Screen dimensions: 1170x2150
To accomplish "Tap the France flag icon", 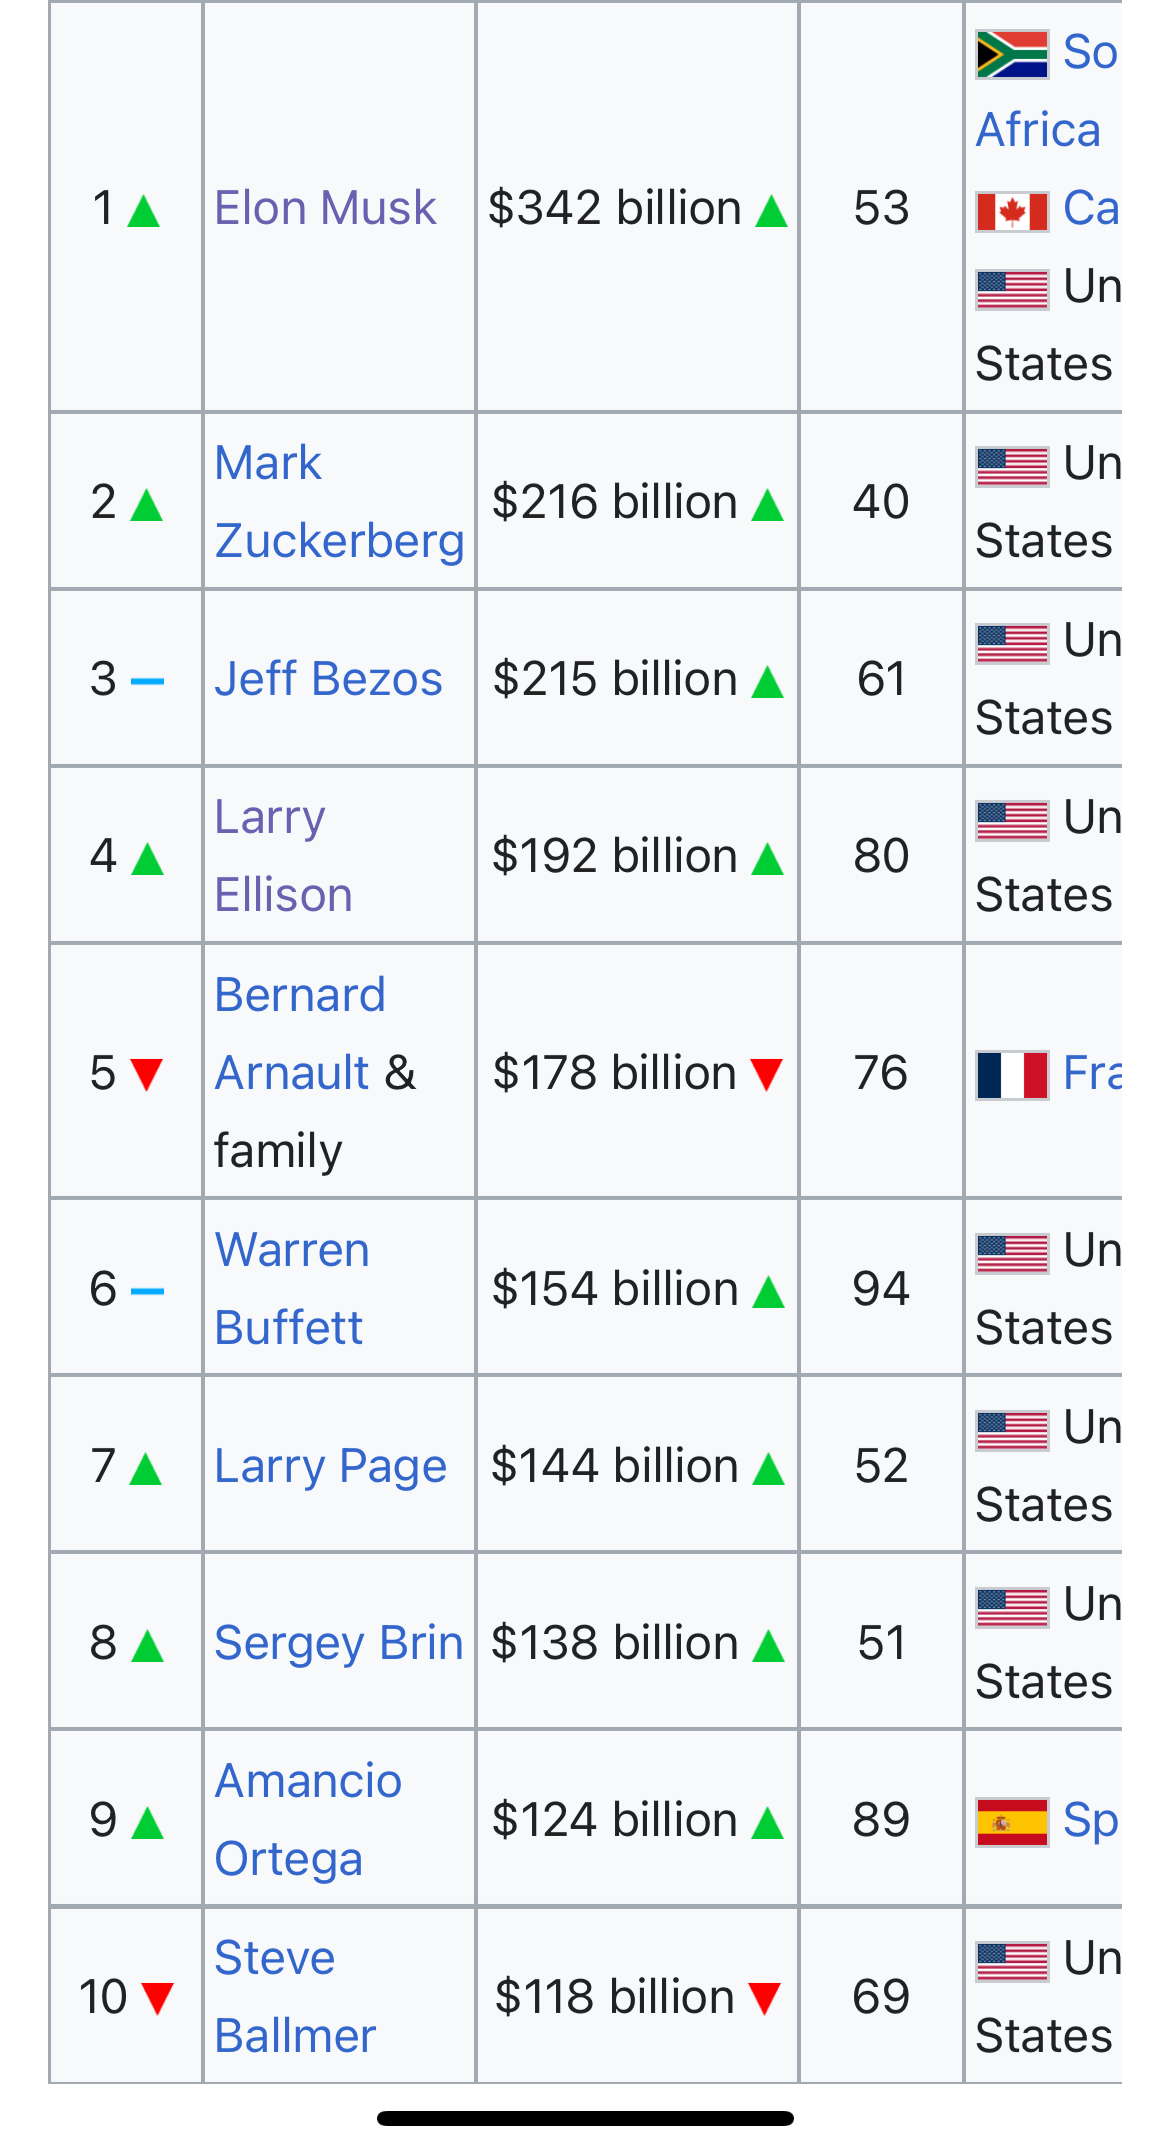I will tap(1011, 1075).
